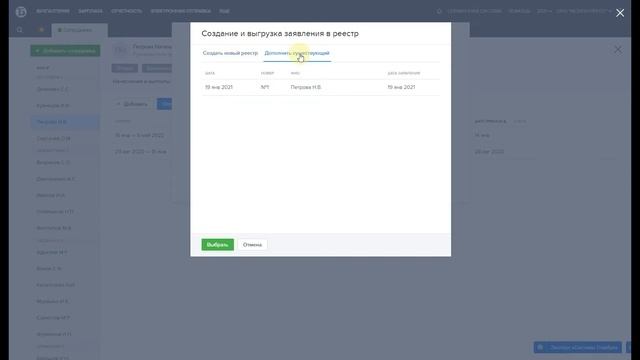
Task: Click the номер column header
Action: (x=267, y=73)
